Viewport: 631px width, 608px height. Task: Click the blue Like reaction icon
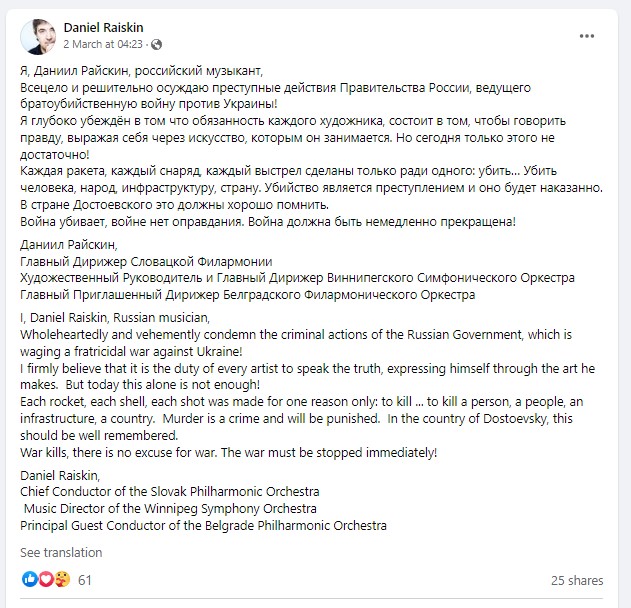(x=28, y=580)
